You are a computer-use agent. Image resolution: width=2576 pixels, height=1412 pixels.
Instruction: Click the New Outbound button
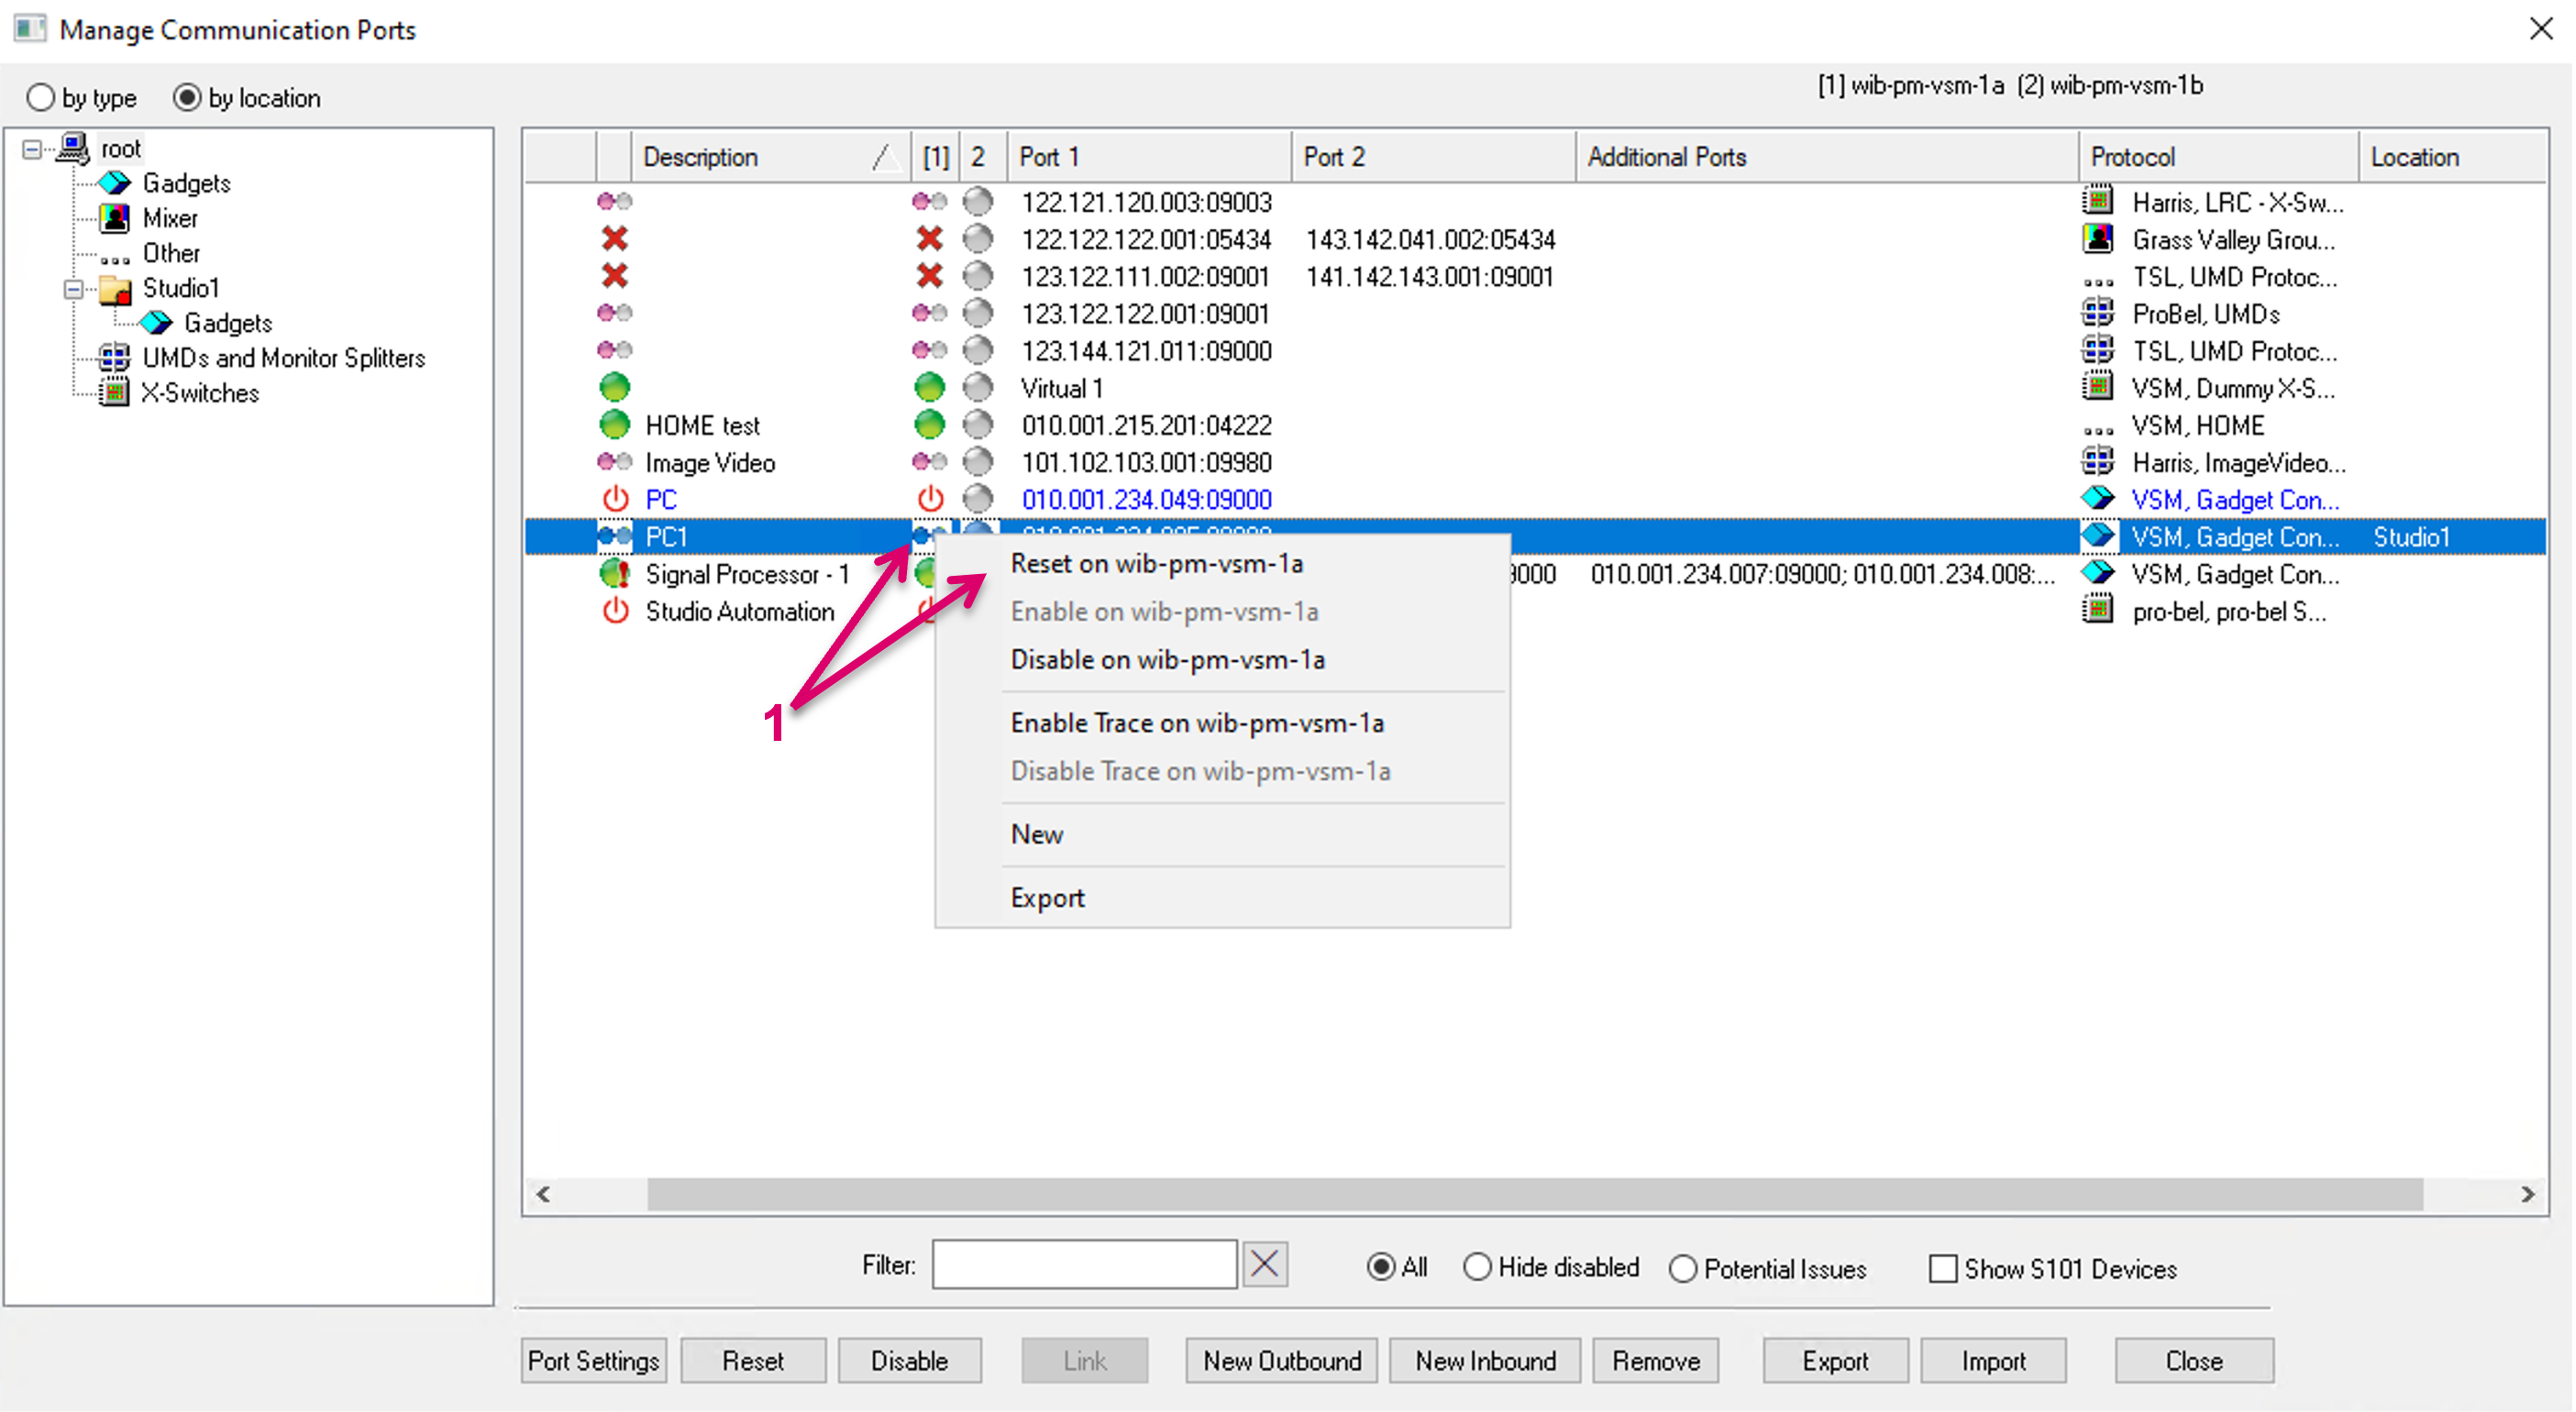pos(1281,1360)
